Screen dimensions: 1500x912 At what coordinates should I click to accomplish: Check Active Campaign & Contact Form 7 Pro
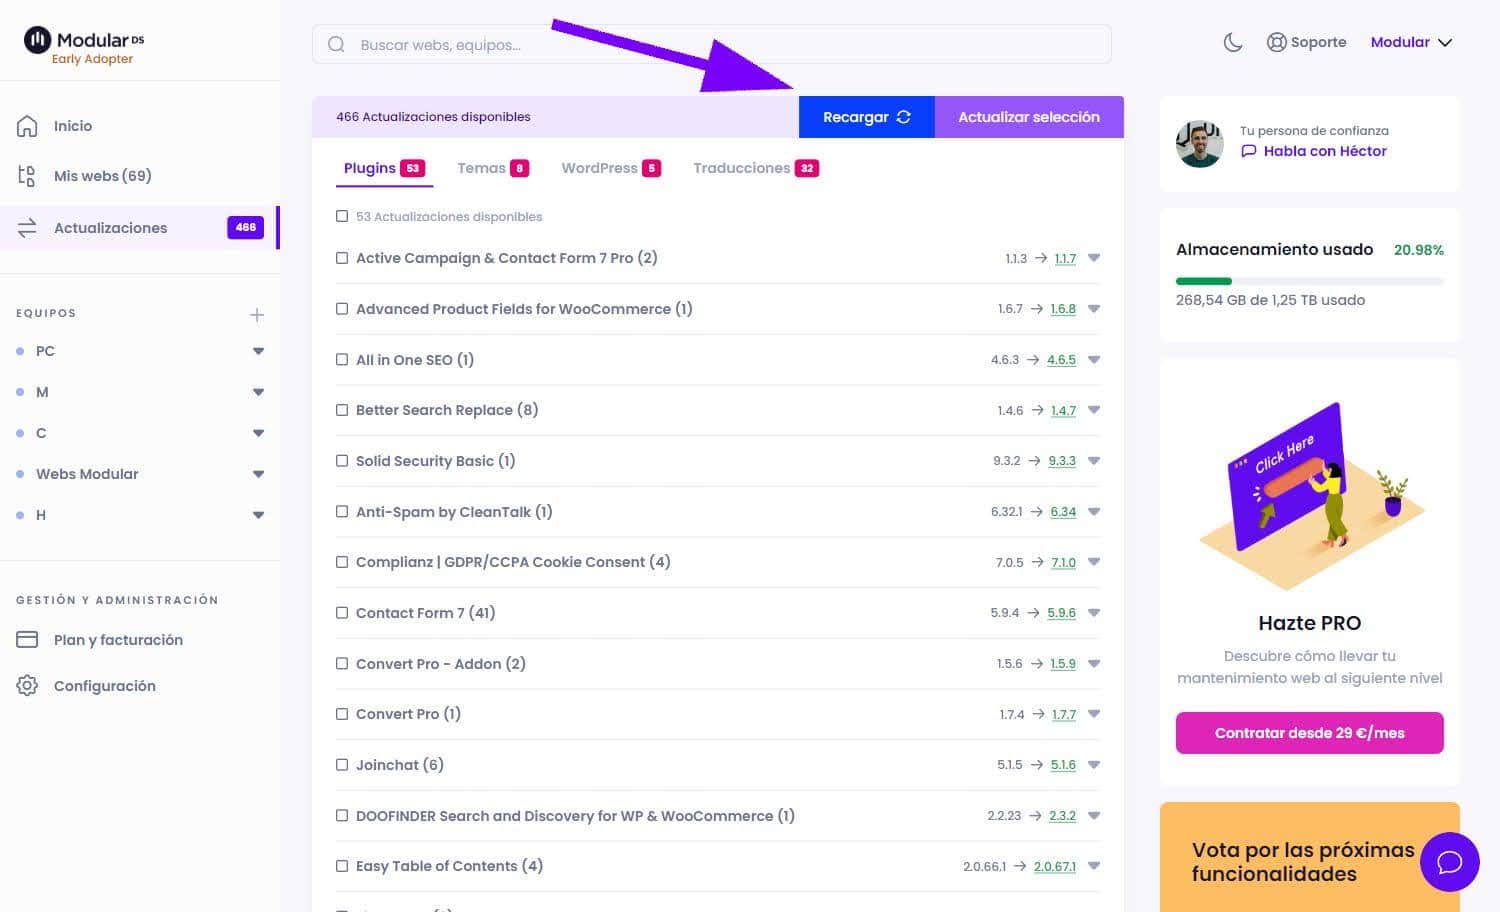342,258
